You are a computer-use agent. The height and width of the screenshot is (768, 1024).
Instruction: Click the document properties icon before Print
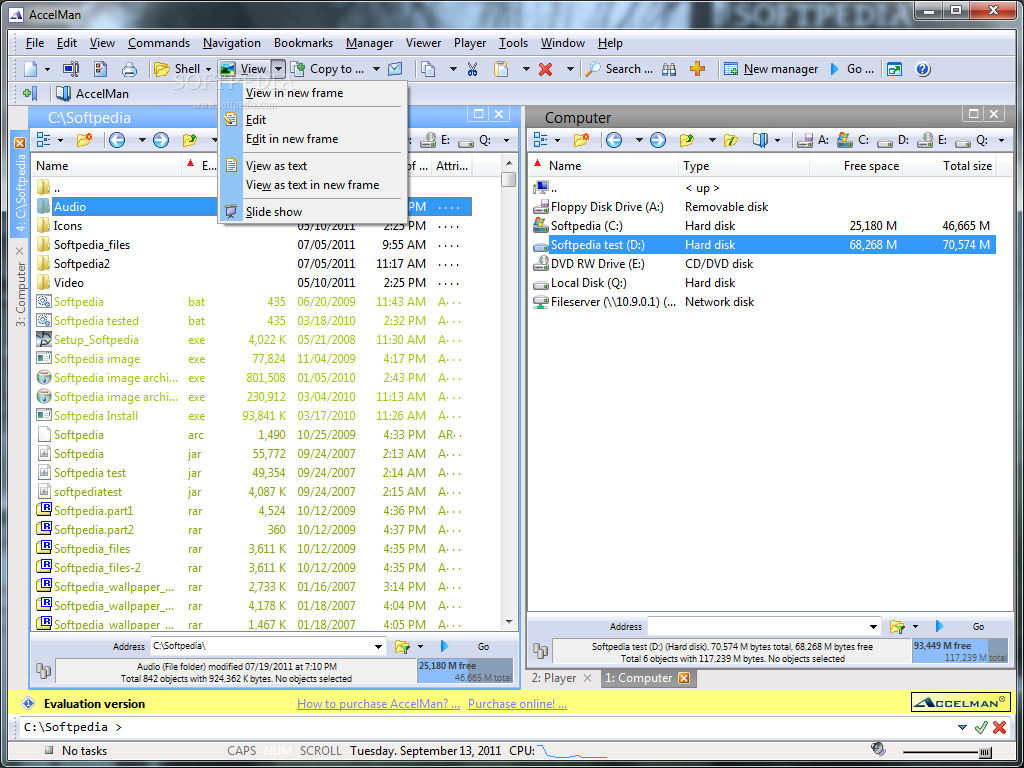click(101, 69)
